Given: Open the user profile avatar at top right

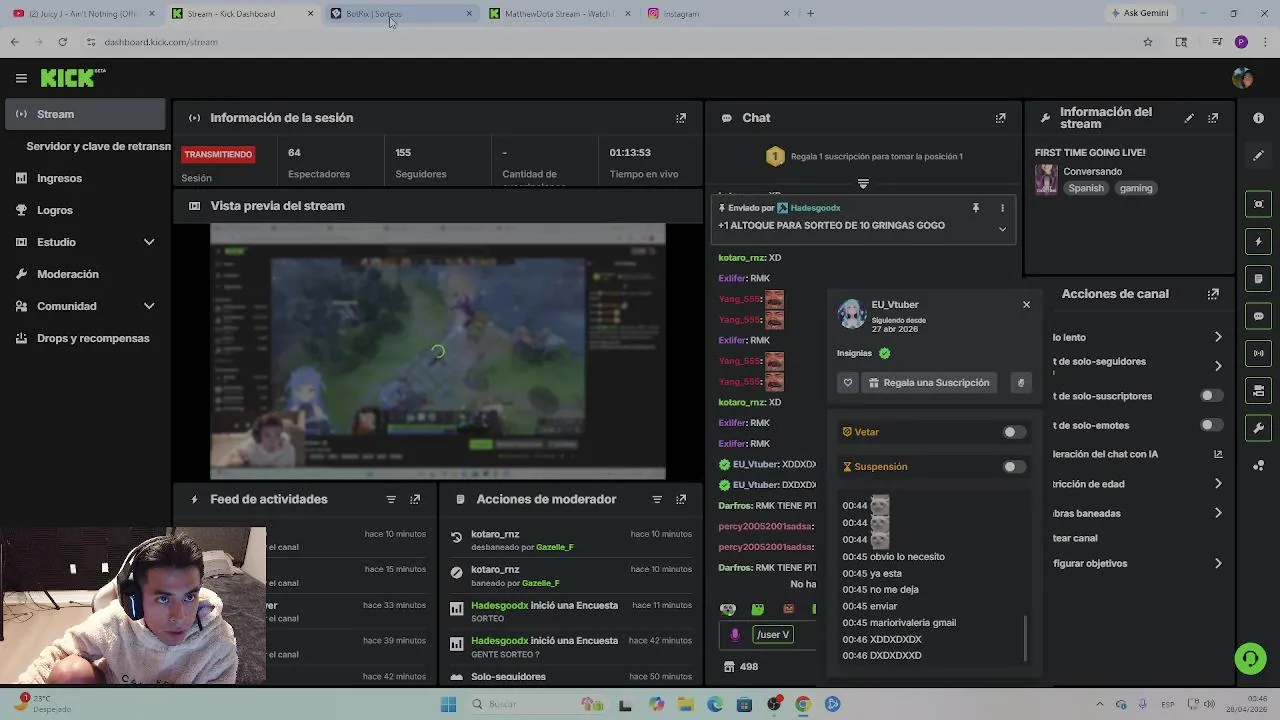Looking at the screenshot, I should [1243, 78].
